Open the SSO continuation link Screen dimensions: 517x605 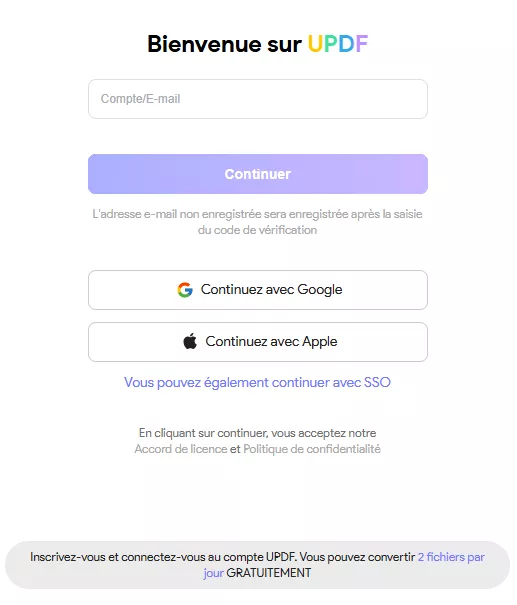point(257,382)
